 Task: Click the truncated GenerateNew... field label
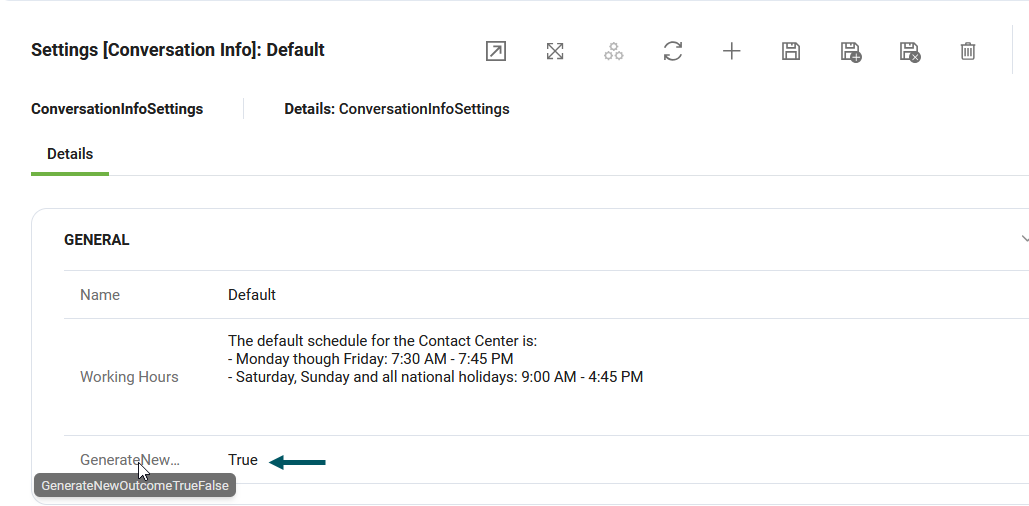pyautogui.click(x=129, y=460)
